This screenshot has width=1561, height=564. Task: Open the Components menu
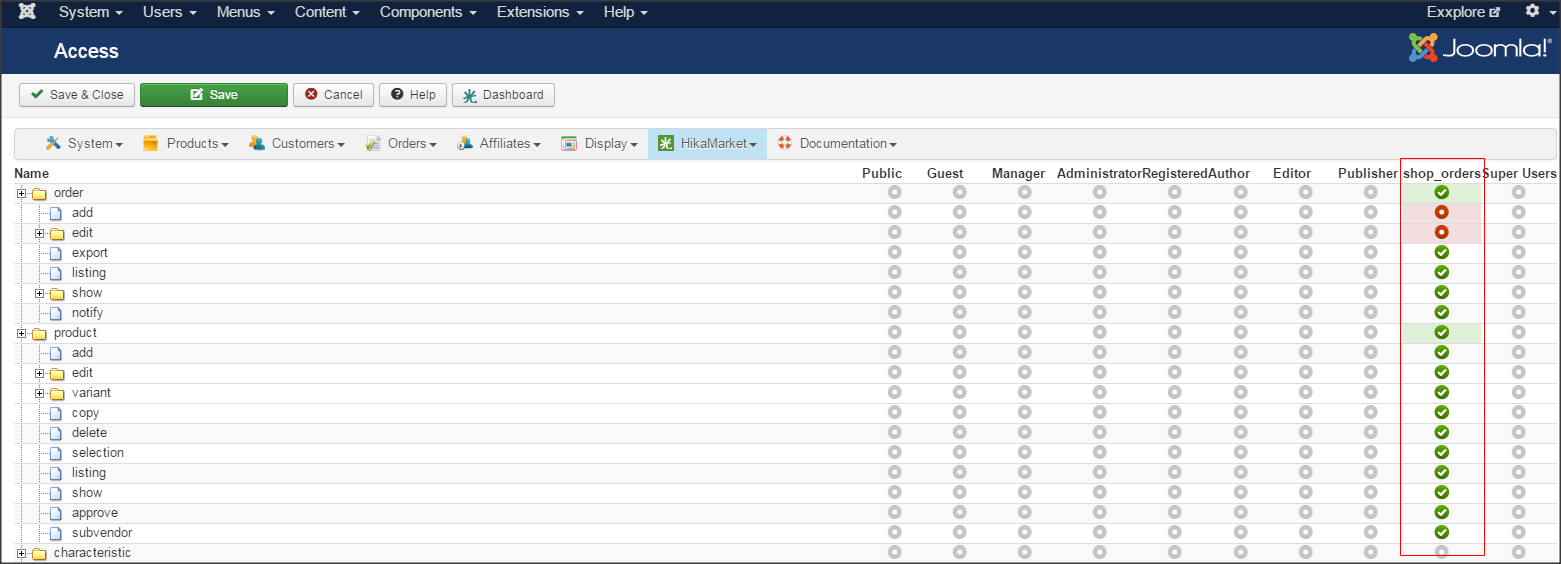(x=428, y=12)
